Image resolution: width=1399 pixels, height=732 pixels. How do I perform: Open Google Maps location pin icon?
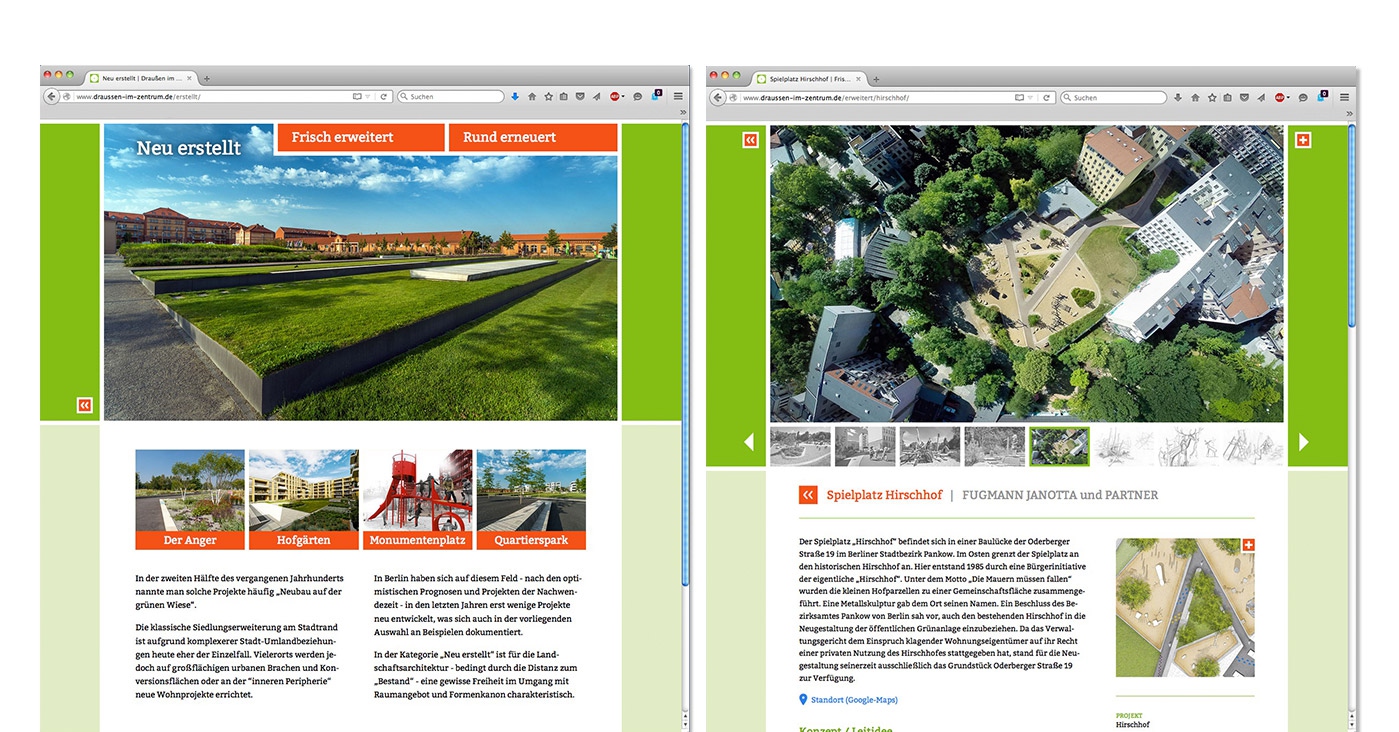803,700
